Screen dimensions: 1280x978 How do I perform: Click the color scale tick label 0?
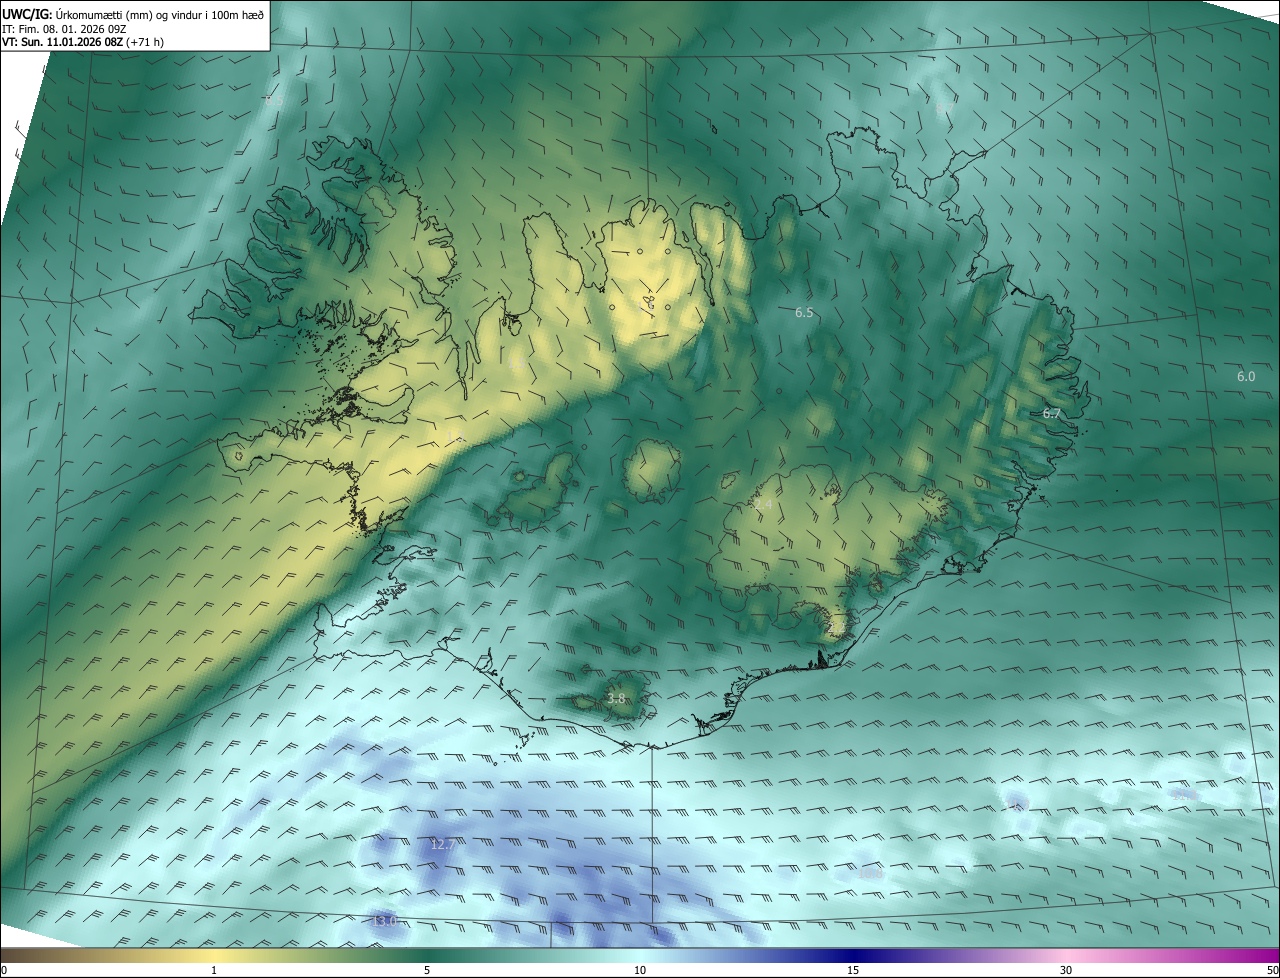pos(4,970)
